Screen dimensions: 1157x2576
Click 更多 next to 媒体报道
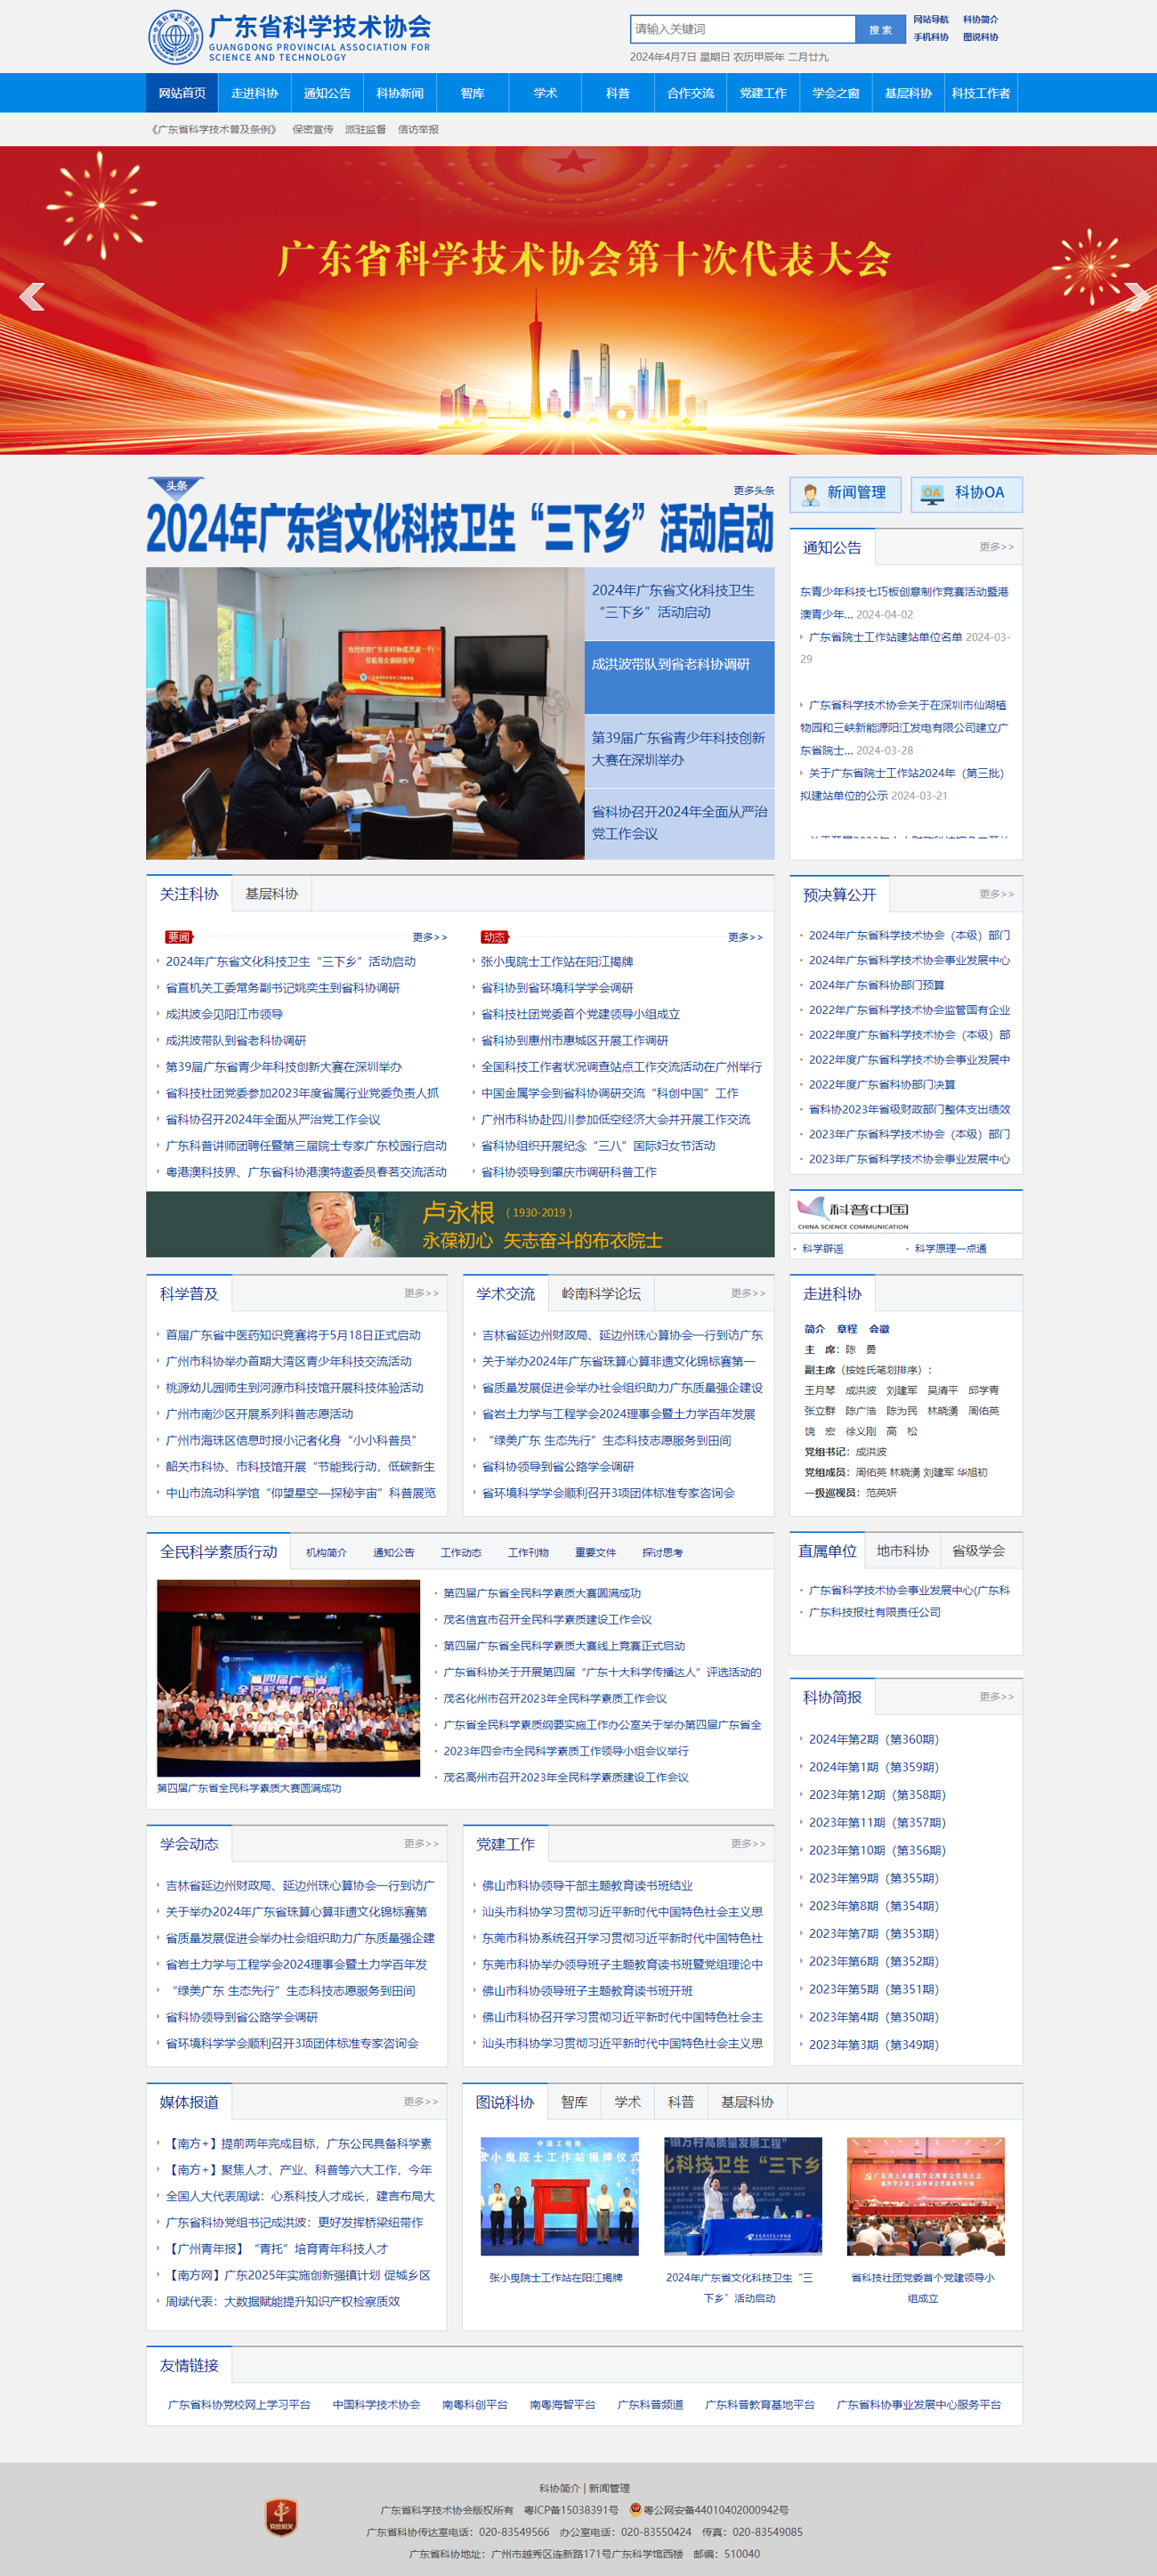pos(421,2102)
